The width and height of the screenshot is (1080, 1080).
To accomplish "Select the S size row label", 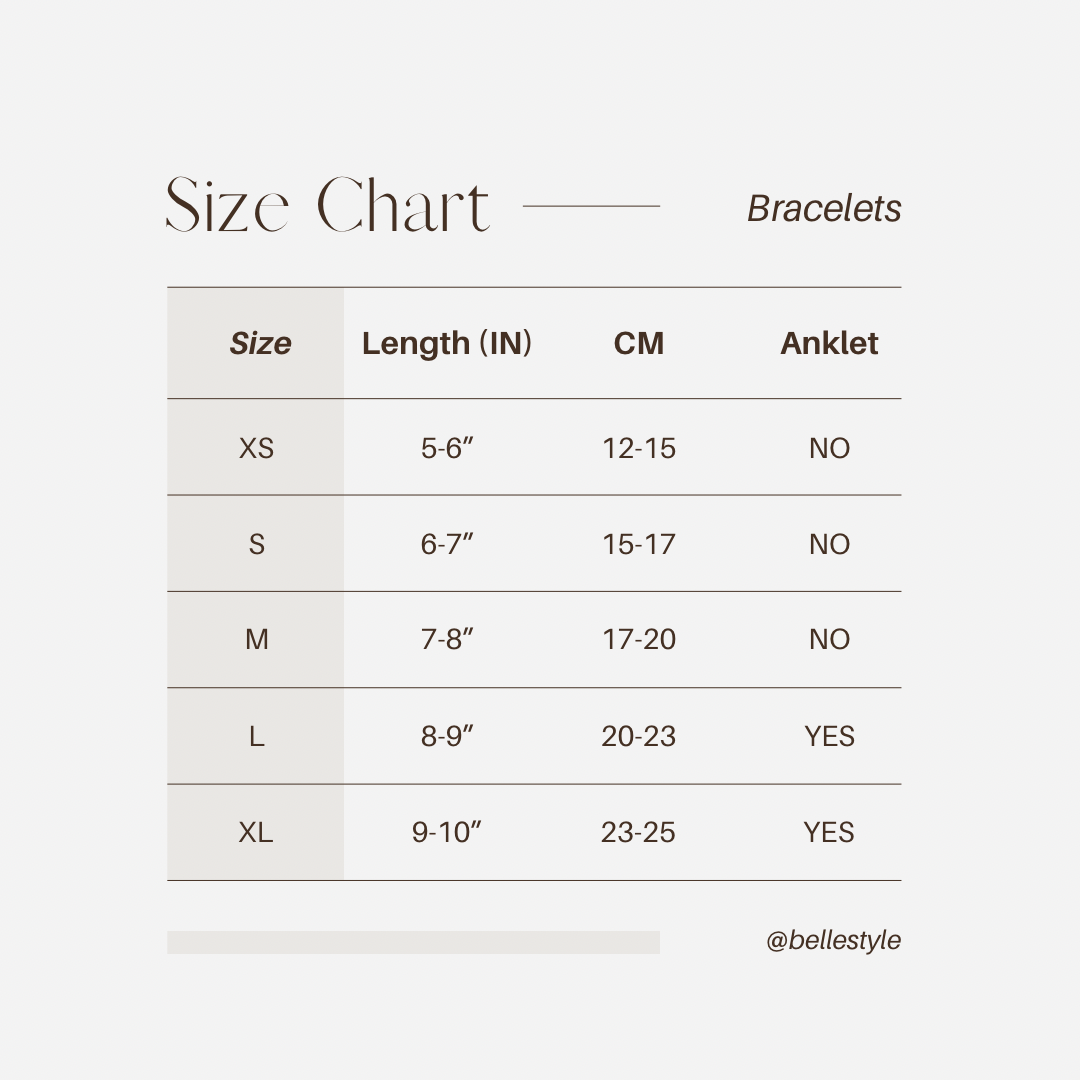I will pyautogui.click(x=256, y=544).
